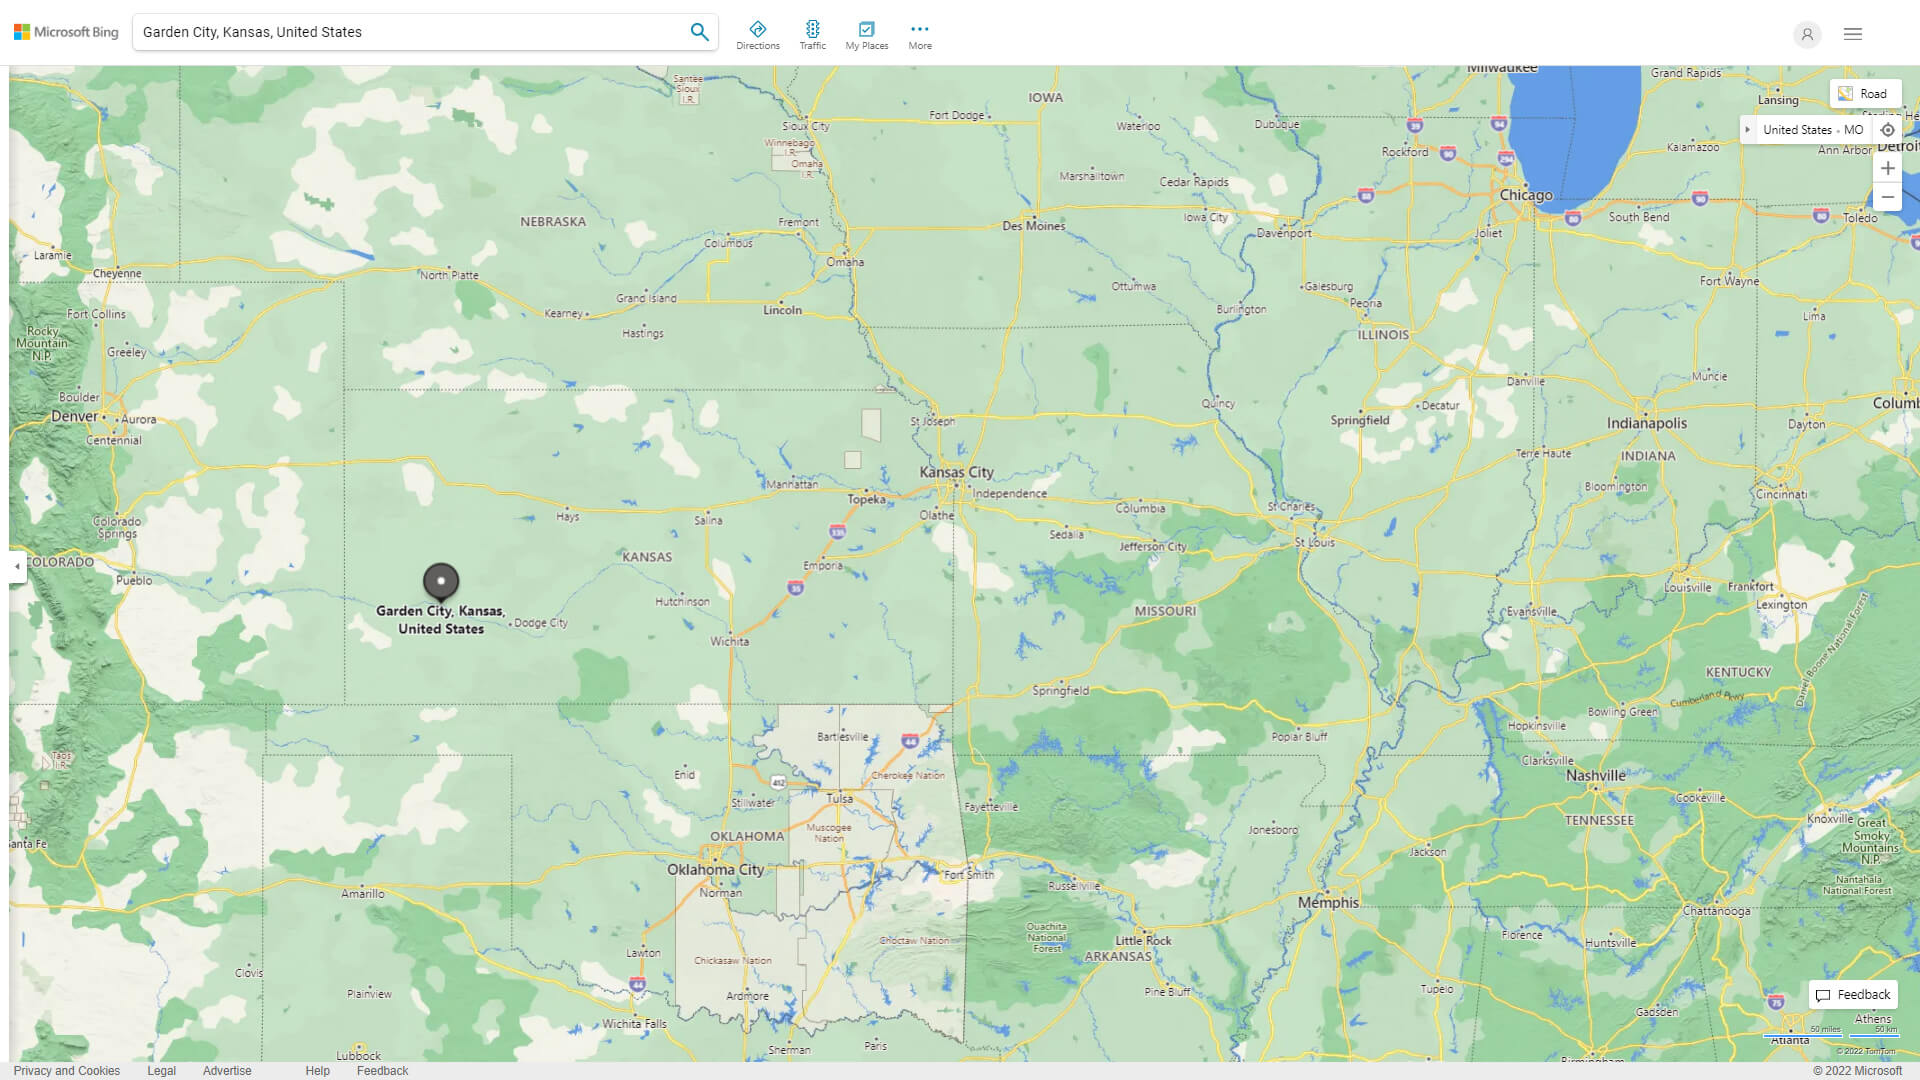Open the More options menu
This screenshot has width=1920, height=1080.
coord(919,33)
